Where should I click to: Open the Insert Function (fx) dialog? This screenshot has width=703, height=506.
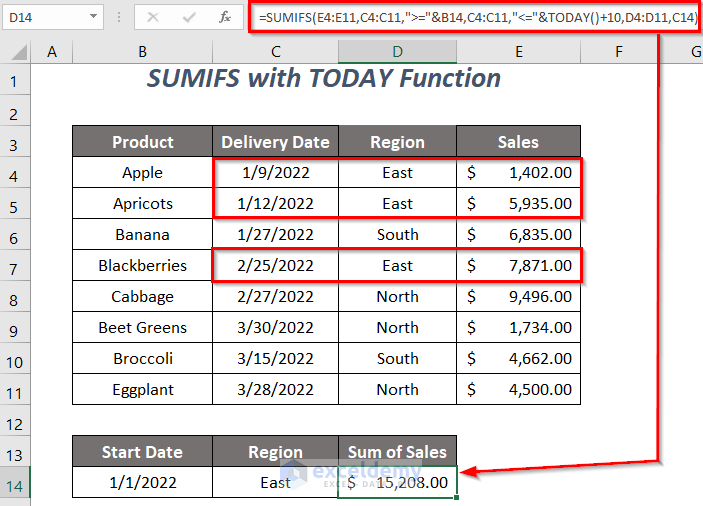click(224, 17)
